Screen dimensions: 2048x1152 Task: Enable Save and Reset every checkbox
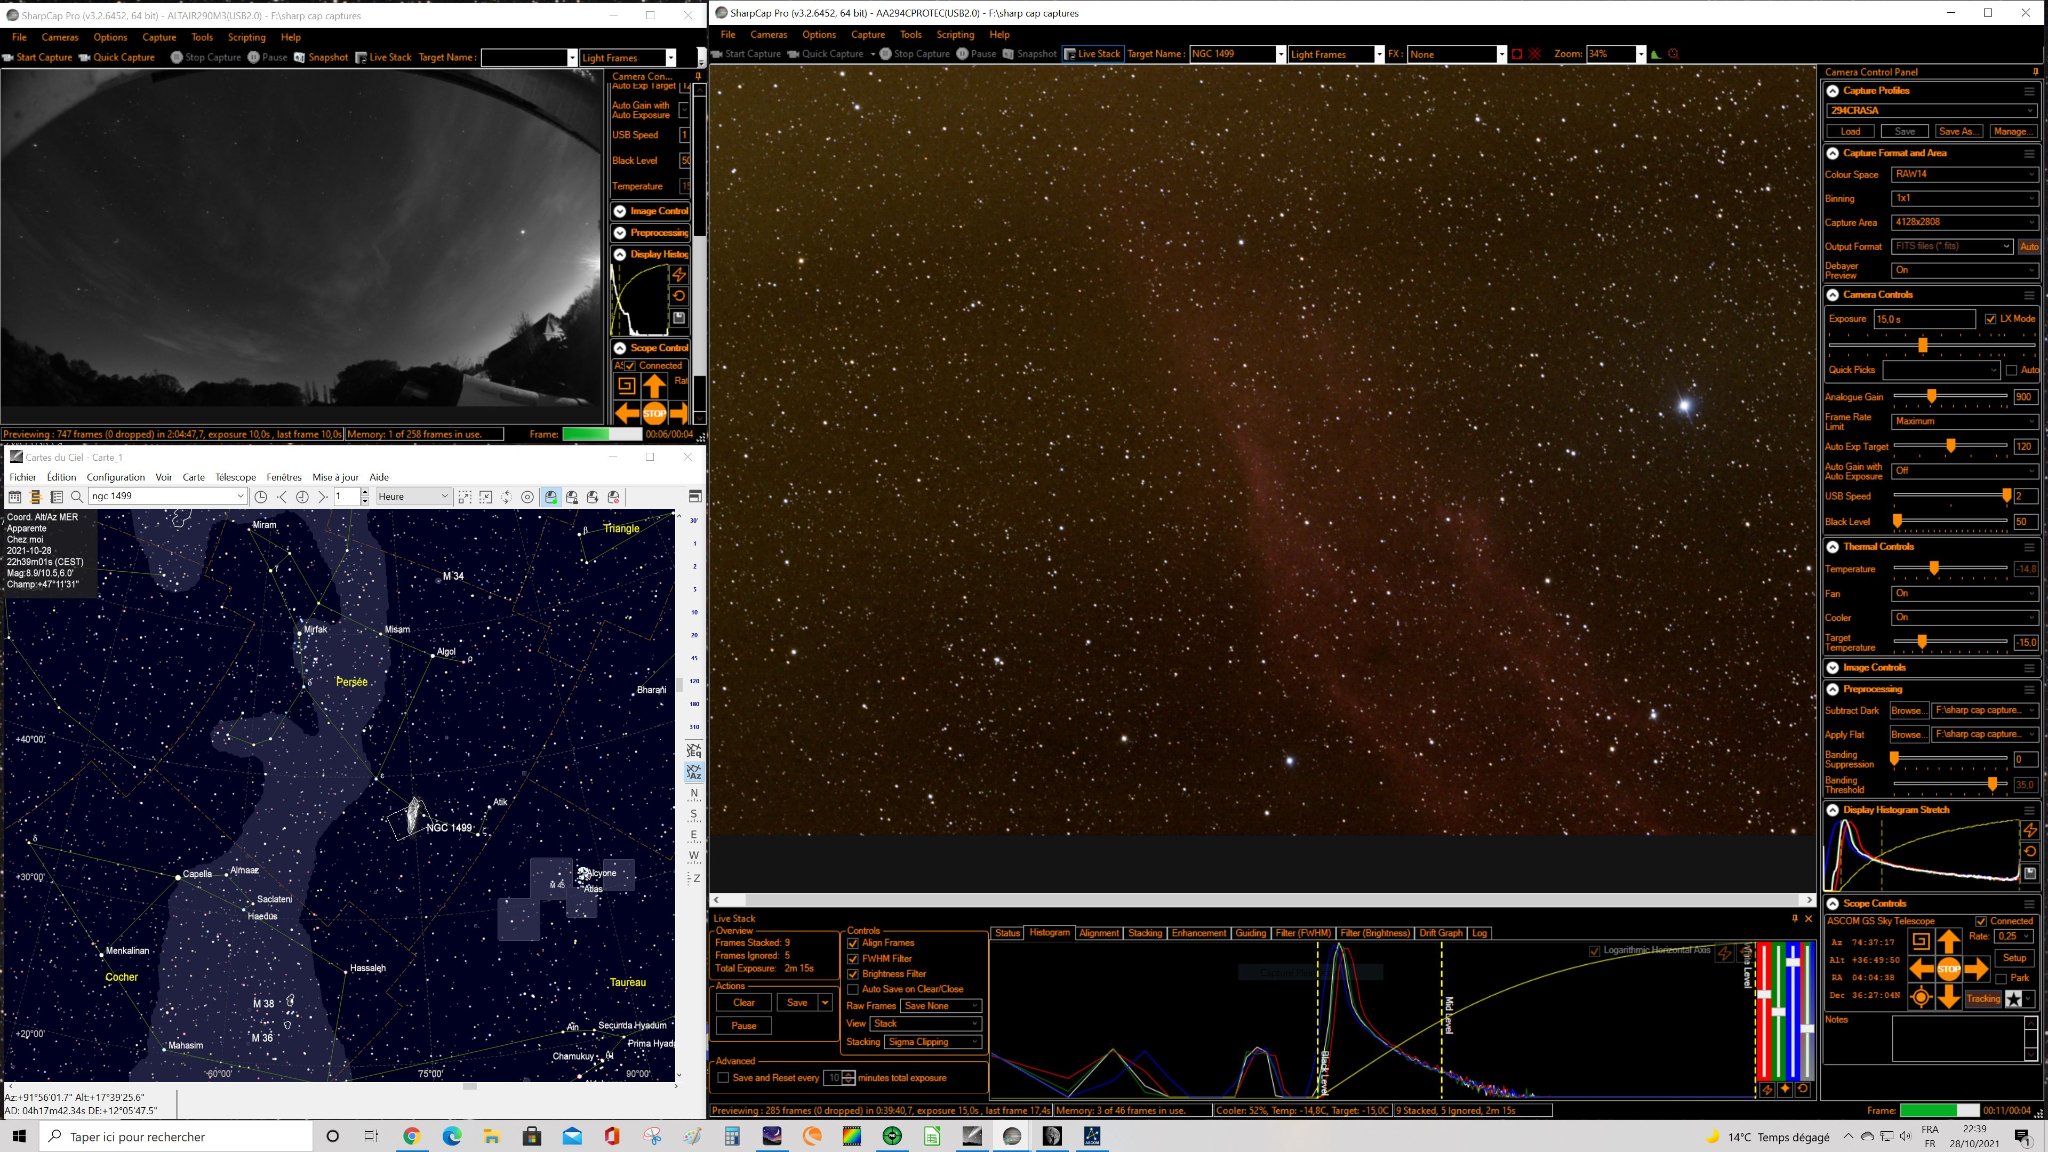point(723,1078)
